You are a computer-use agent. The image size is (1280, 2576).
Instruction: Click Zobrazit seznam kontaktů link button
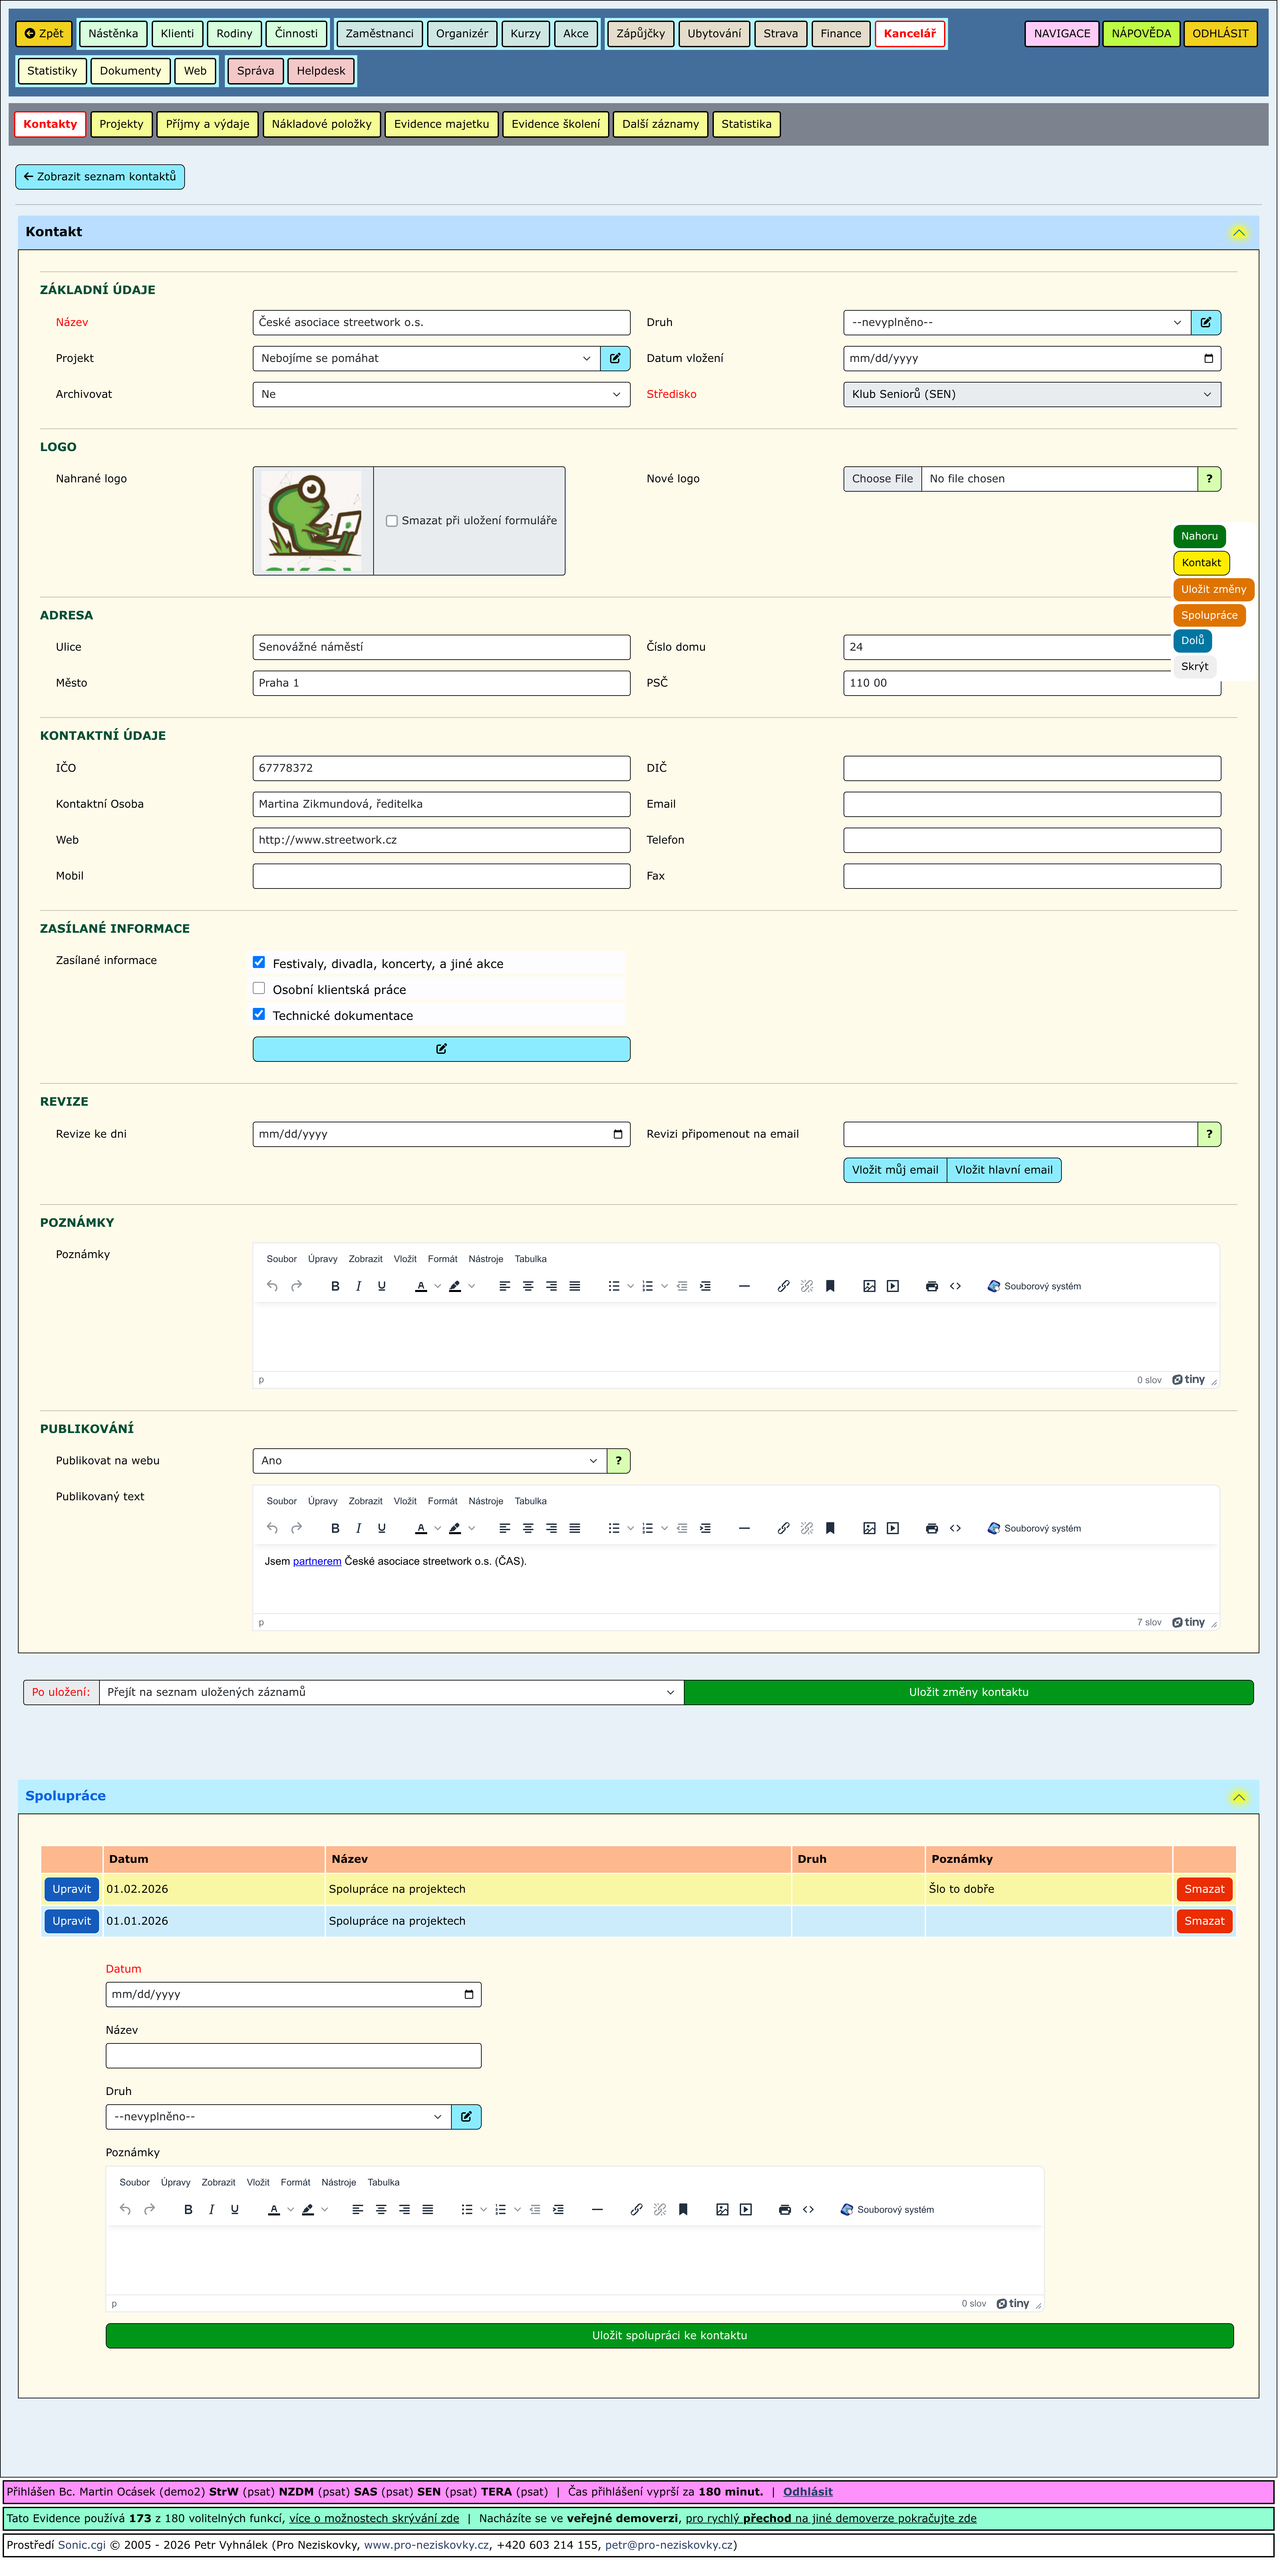pos(100,177)
